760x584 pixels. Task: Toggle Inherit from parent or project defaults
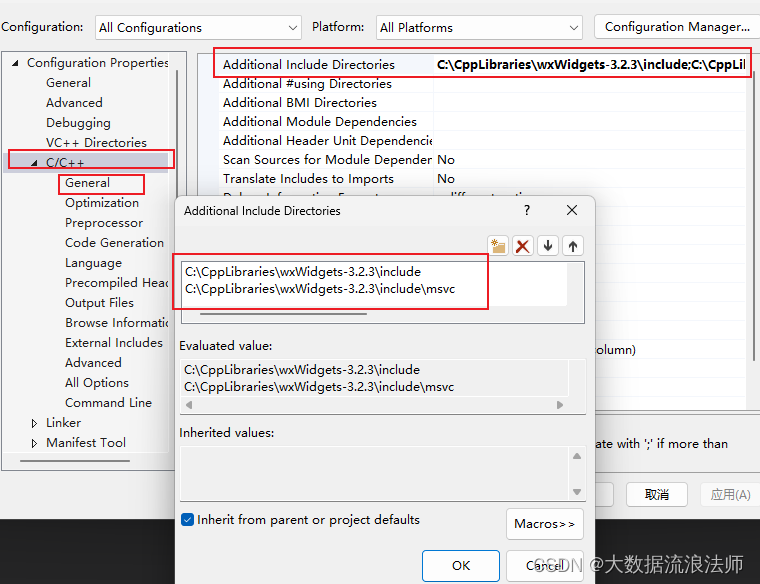point(187,520)
